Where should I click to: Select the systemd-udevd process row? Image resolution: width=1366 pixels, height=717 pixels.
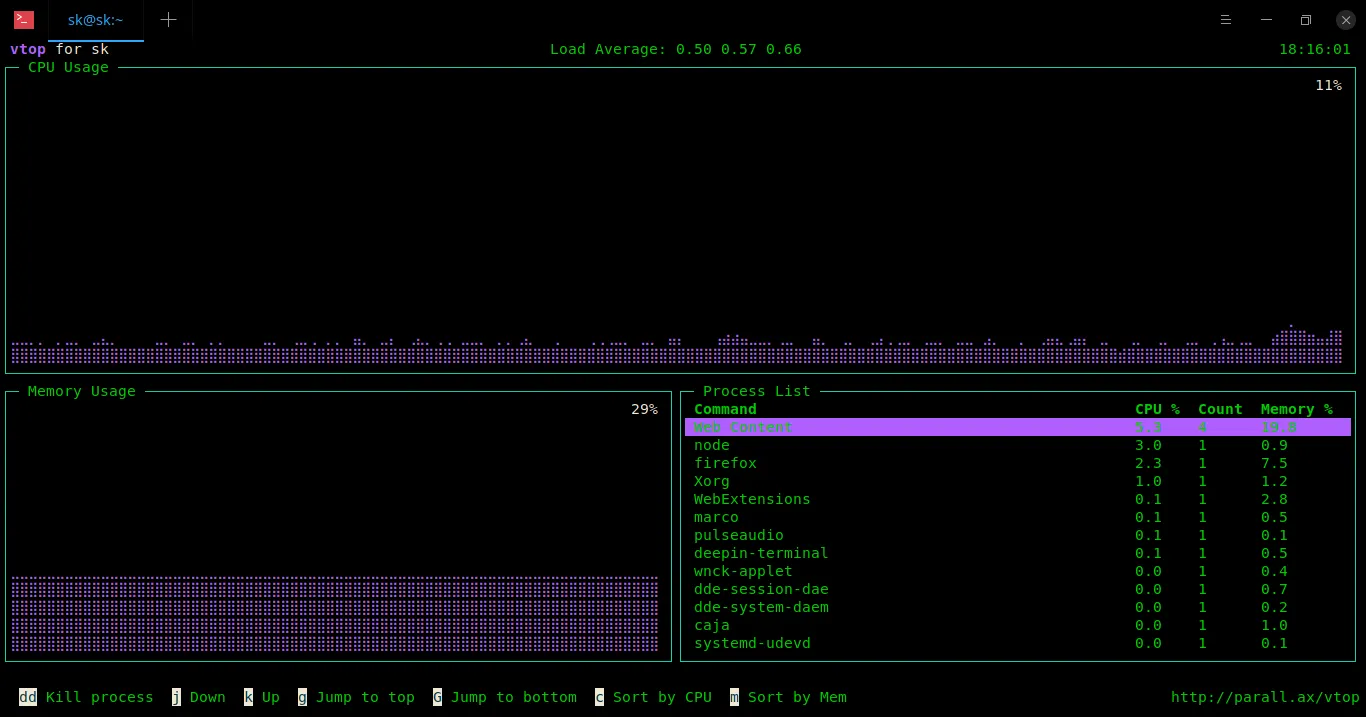[752, 643]
